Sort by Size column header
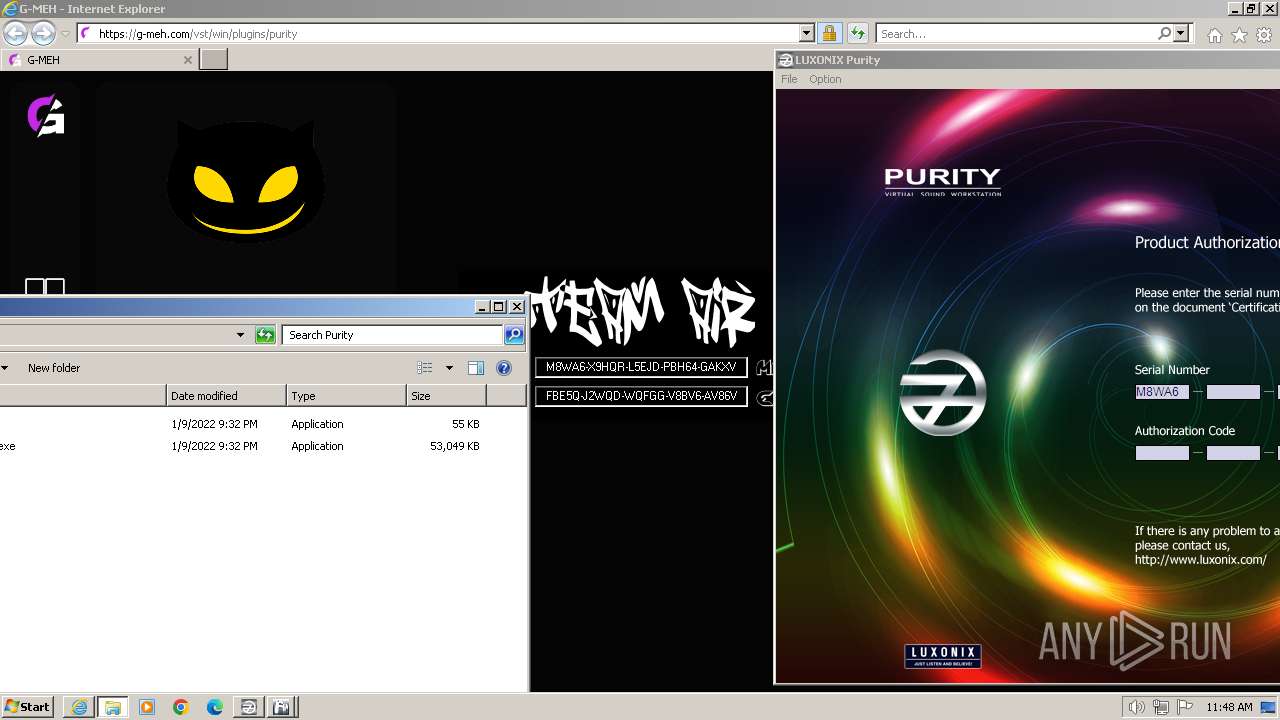 point(446,396)
